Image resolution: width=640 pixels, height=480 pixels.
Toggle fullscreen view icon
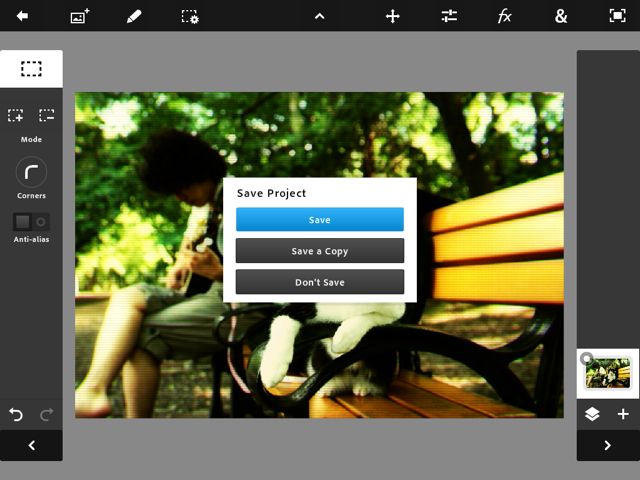(x=617, y=16)
